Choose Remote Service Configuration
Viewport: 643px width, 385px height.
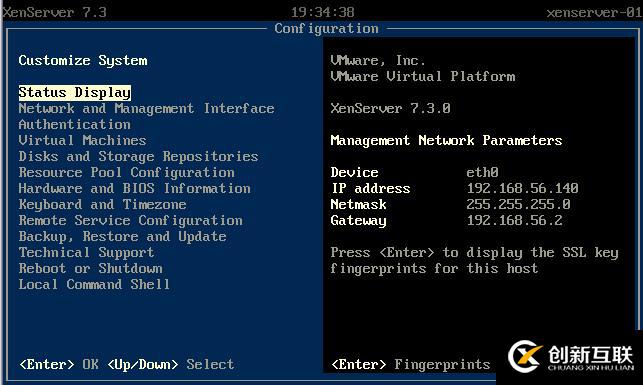130,221
